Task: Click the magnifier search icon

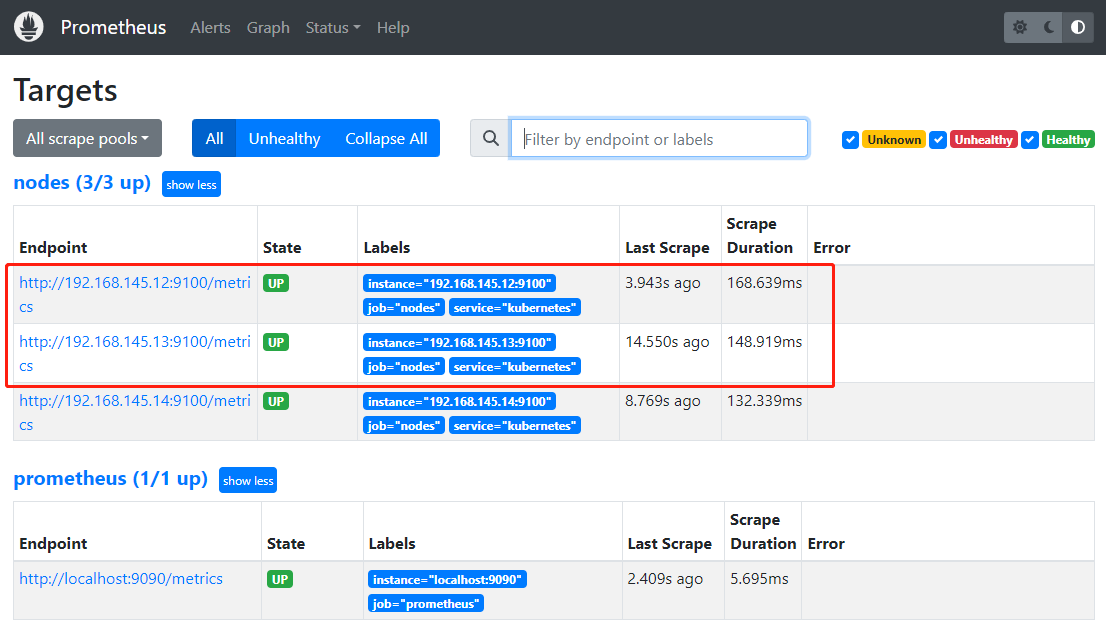Action: coord(490,138)
